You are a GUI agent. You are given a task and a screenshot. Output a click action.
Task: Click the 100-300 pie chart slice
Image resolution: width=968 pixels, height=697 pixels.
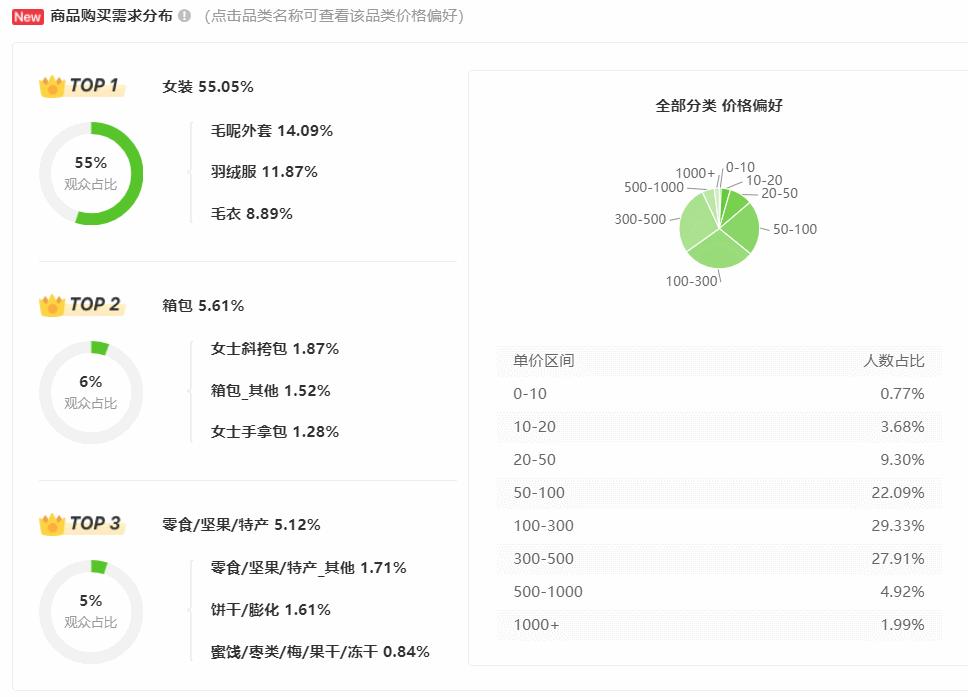[718, 251]
